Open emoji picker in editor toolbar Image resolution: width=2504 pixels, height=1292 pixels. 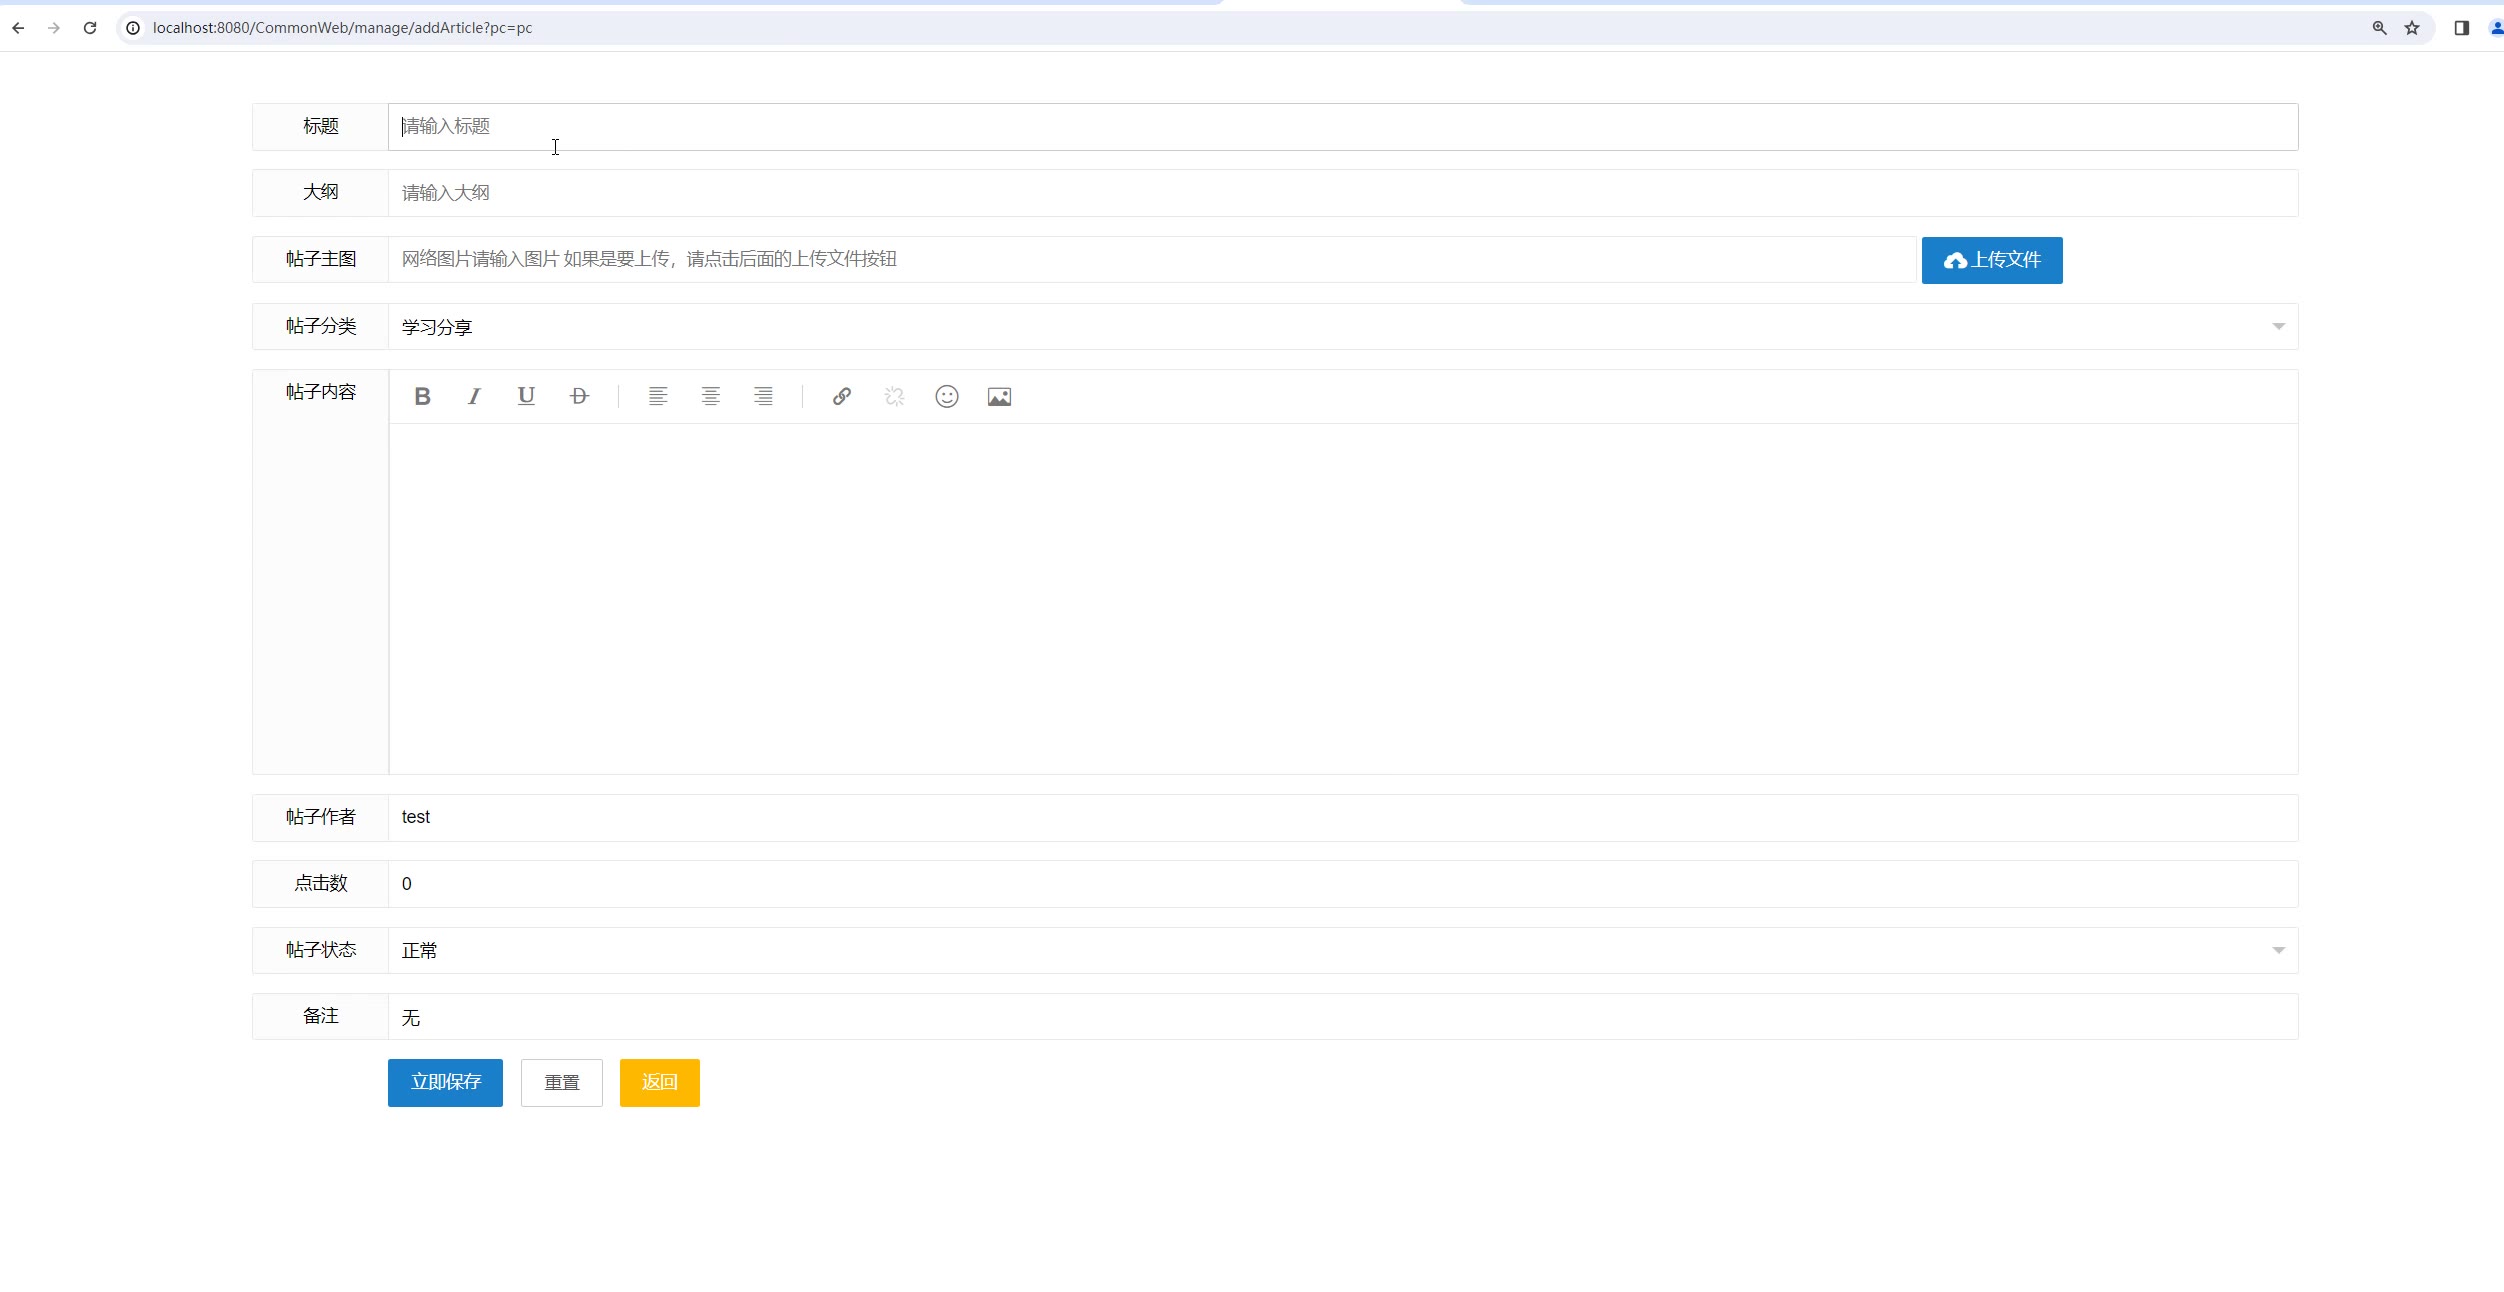946,397
